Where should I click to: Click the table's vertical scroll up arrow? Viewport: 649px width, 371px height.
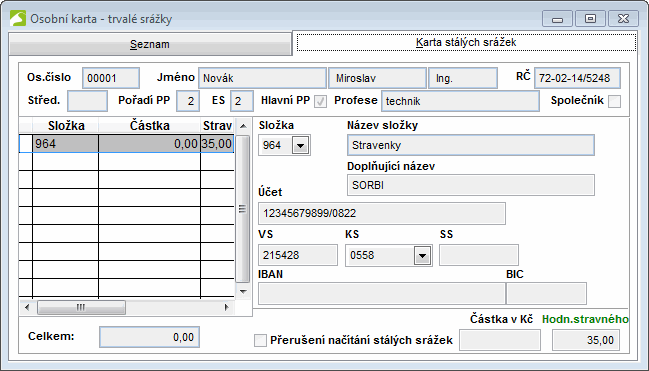(x=243, y=126)
